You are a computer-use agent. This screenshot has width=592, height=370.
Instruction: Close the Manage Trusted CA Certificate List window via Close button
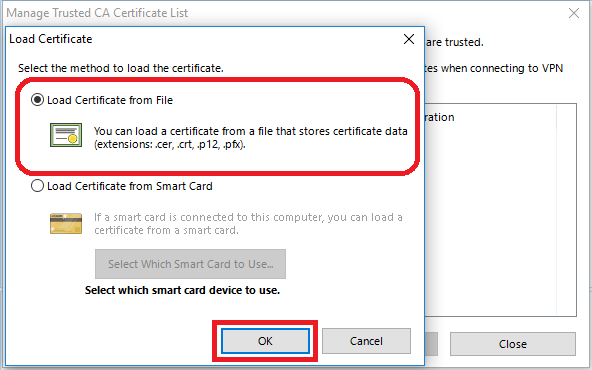(513, 344)
